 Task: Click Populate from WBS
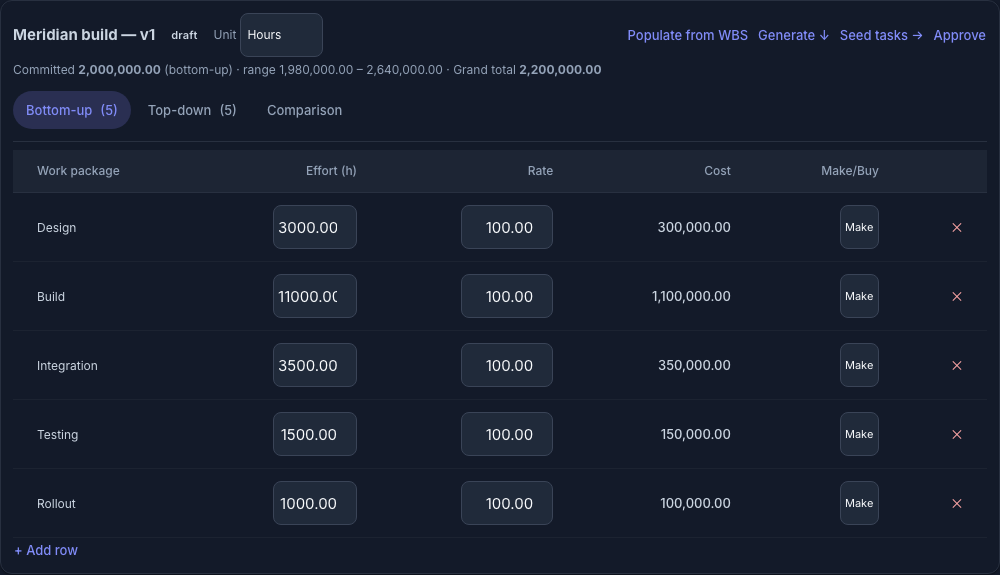tap(688, 35)
